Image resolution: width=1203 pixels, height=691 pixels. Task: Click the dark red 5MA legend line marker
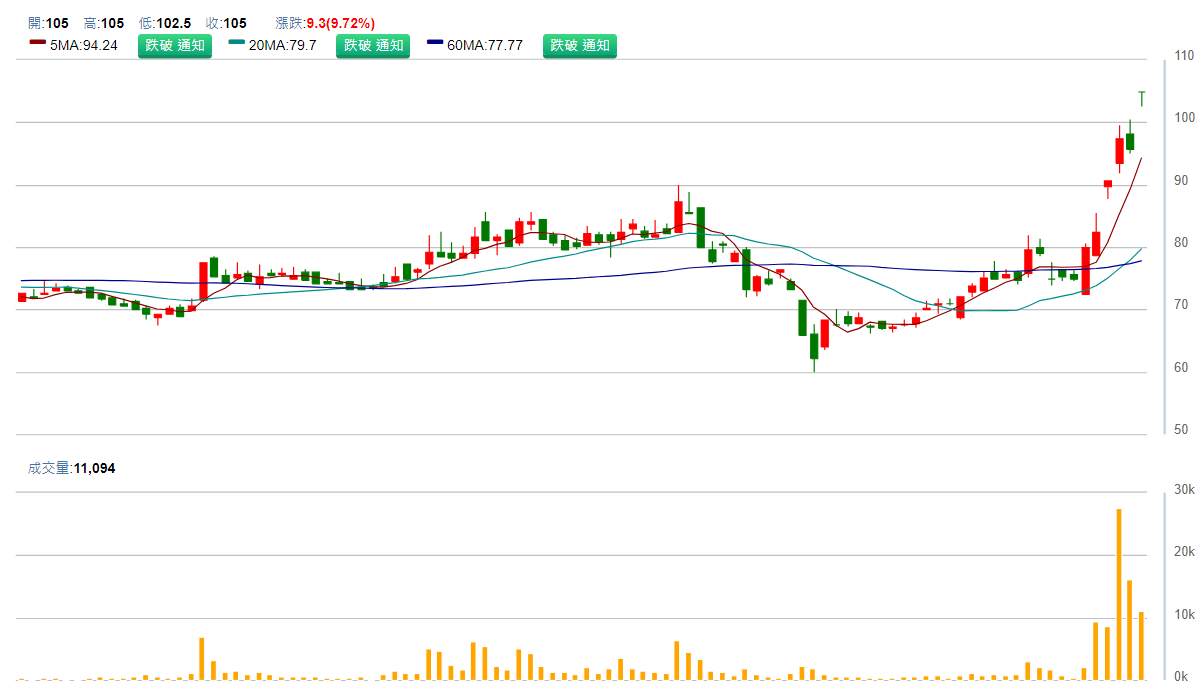tap(38, 43)
